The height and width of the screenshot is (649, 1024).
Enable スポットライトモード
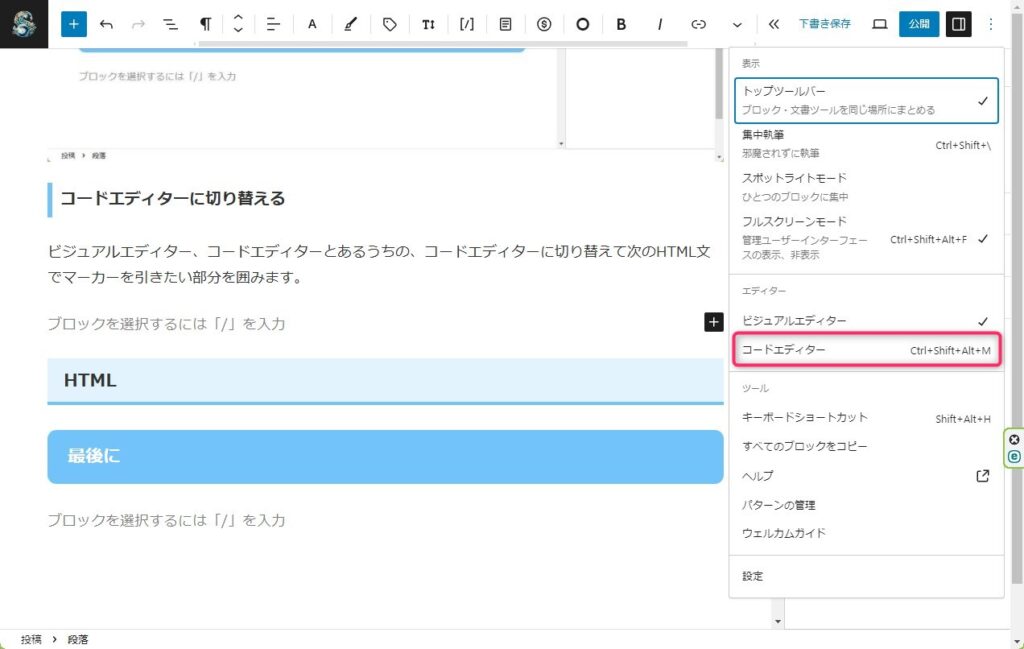pyautogui.click(x=866, y=187)
